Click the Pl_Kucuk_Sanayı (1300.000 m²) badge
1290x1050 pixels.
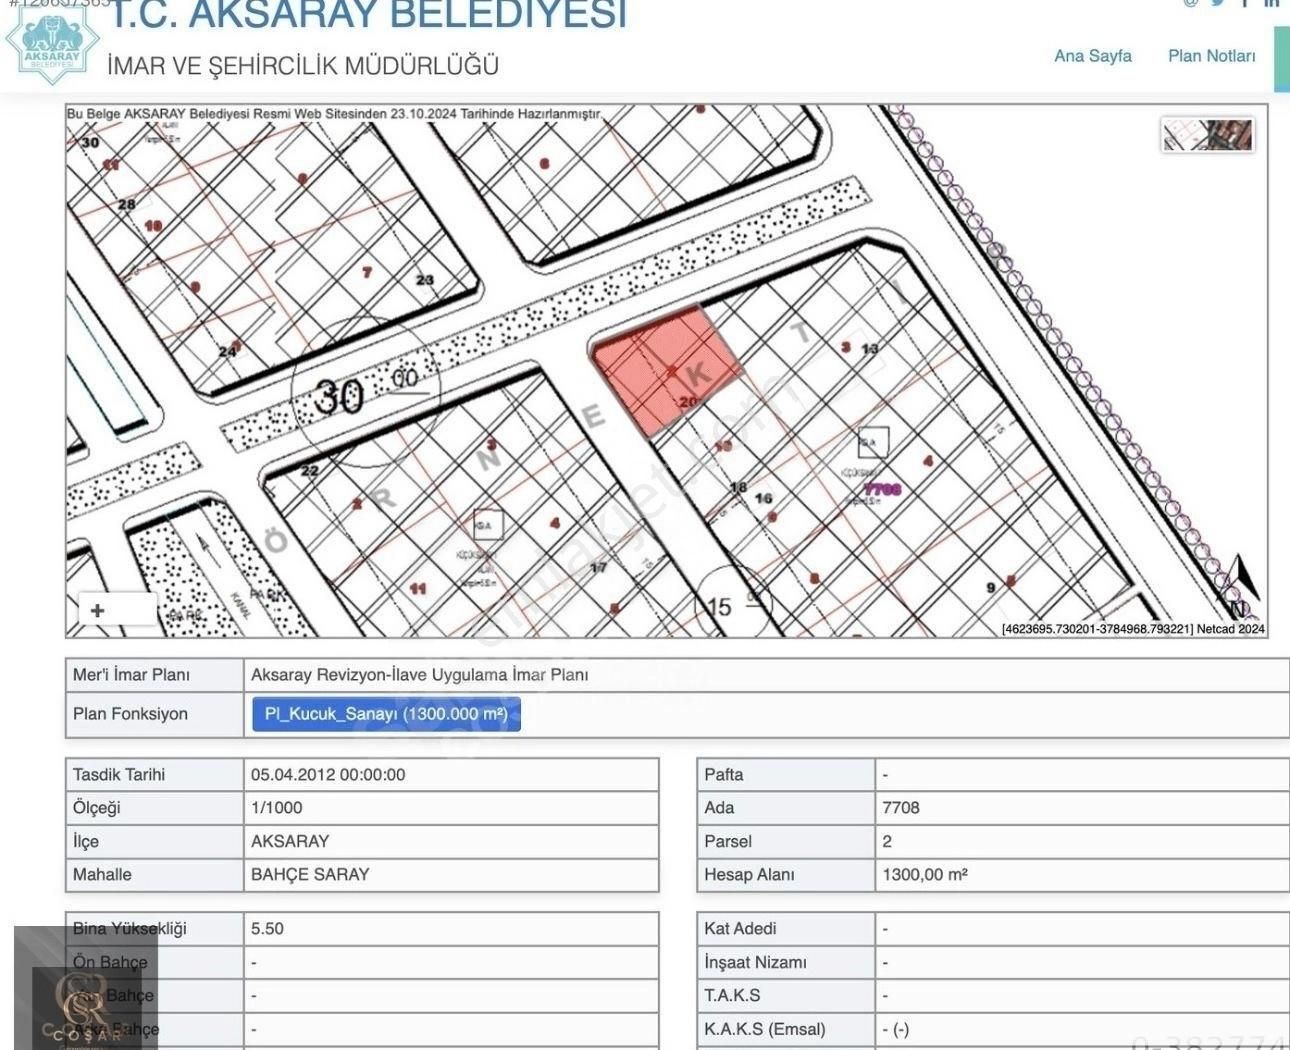(x=386, y=715)
